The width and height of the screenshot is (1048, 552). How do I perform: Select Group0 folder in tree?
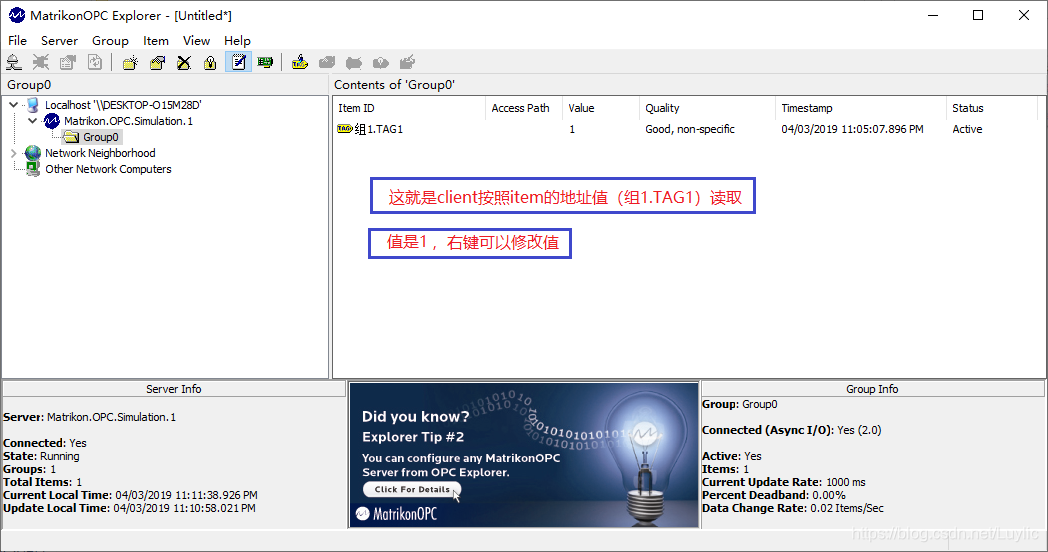pyautogui.click(x=101, y=137)
